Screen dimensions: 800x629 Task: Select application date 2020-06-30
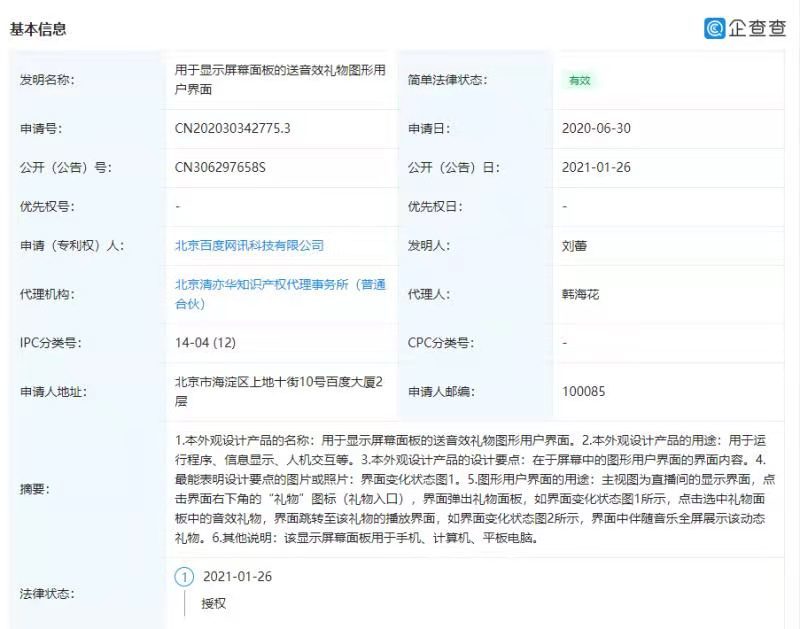point(596,128)
